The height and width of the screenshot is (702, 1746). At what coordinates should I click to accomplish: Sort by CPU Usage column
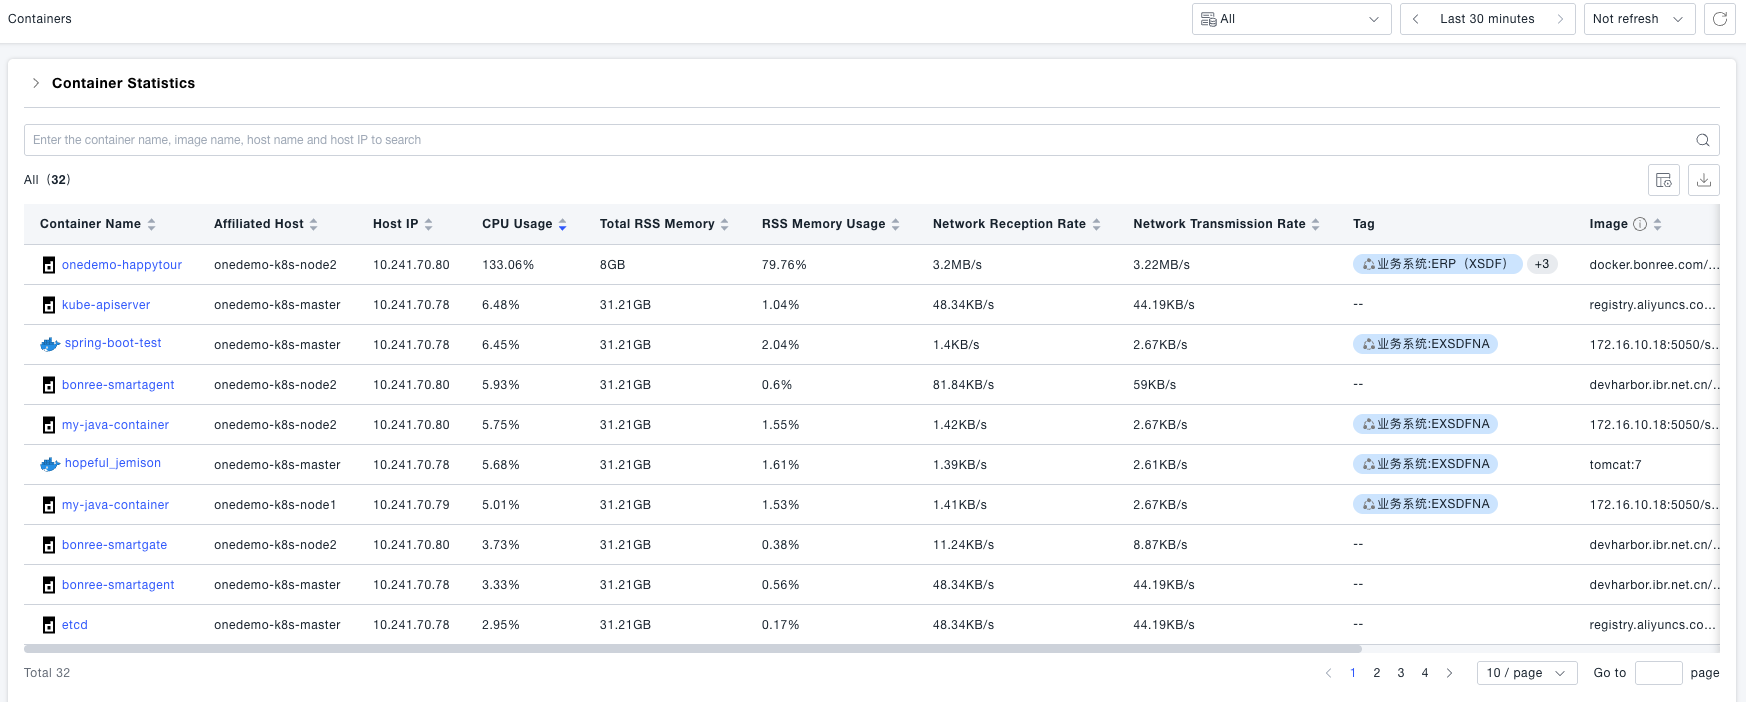coord(562,224)
